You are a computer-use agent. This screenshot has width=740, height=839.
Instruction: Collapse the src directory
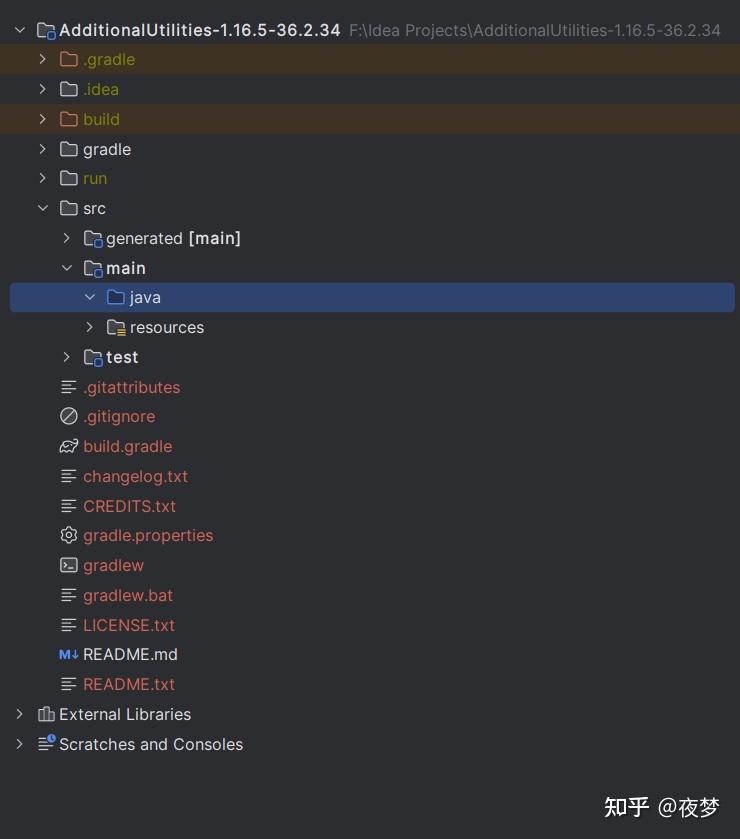coord(42,208)
